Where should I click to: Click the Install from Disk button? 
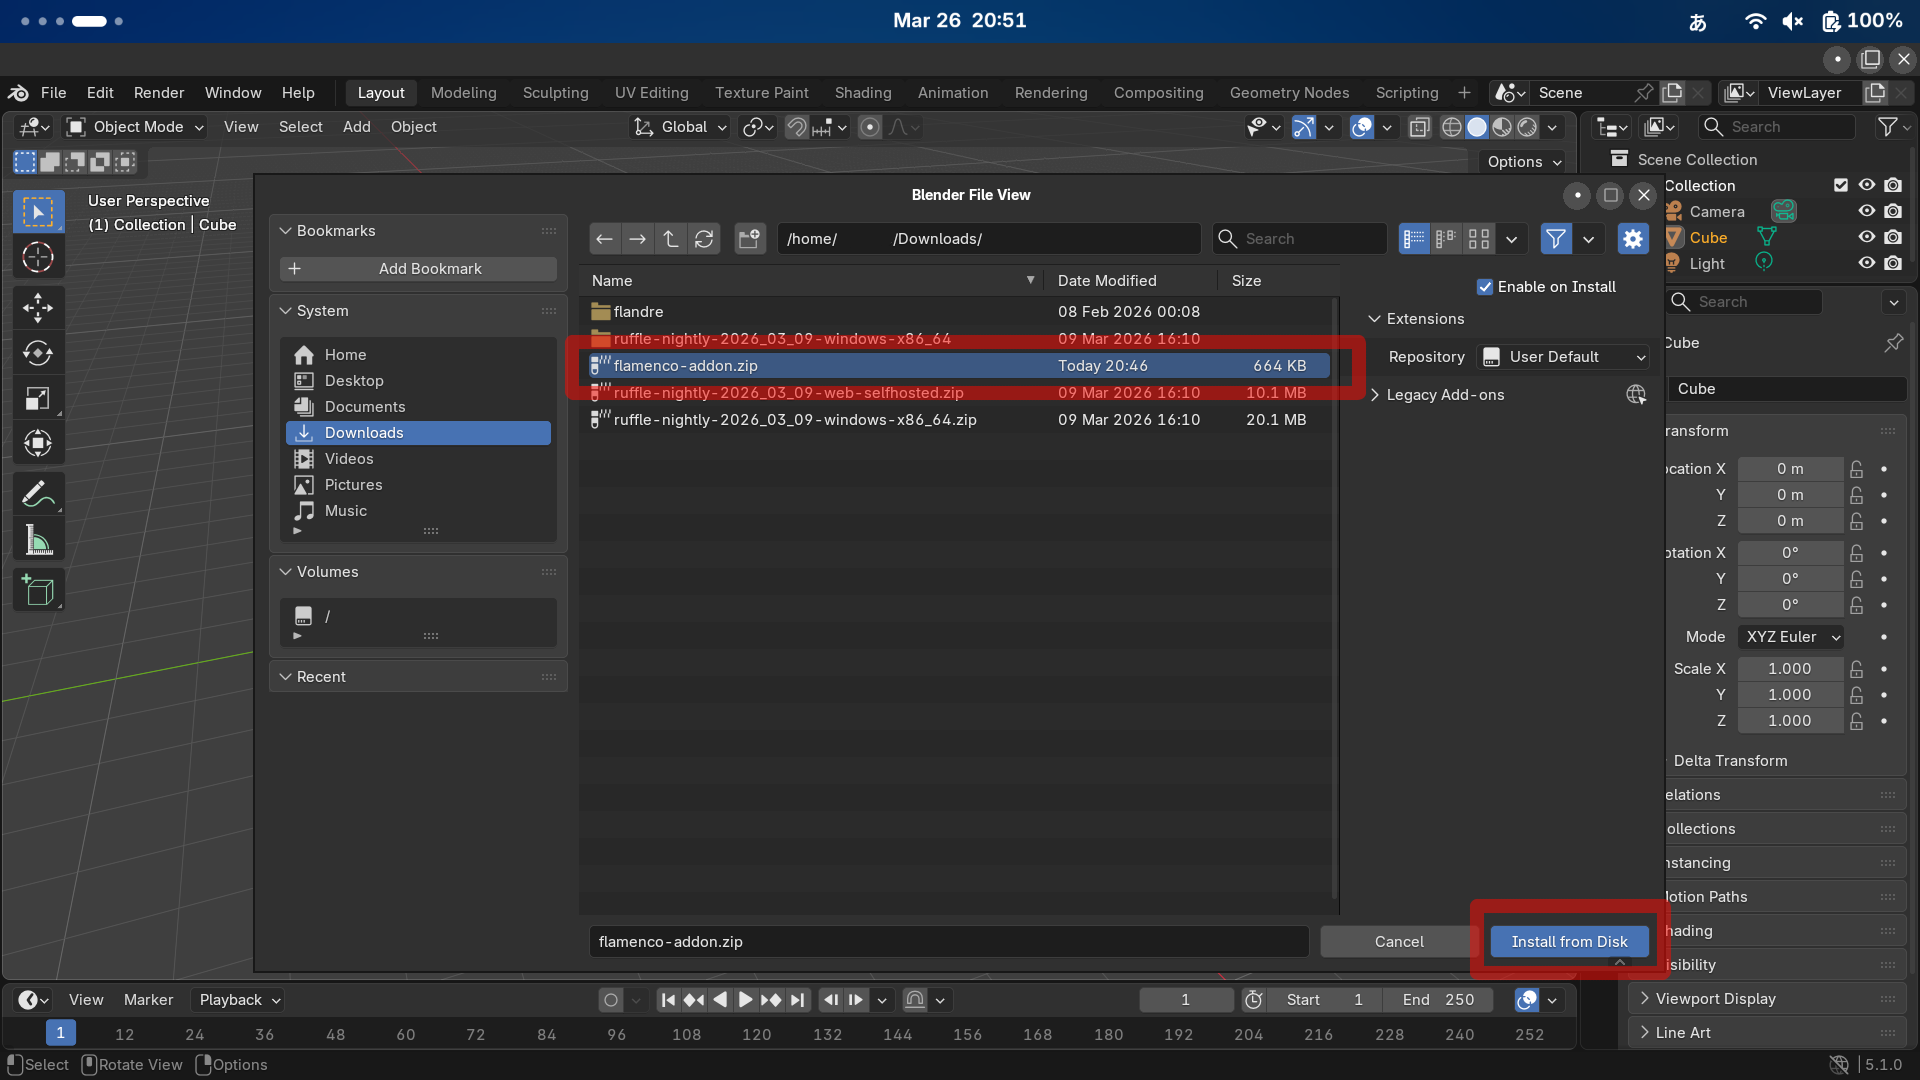click(1569, 942)
